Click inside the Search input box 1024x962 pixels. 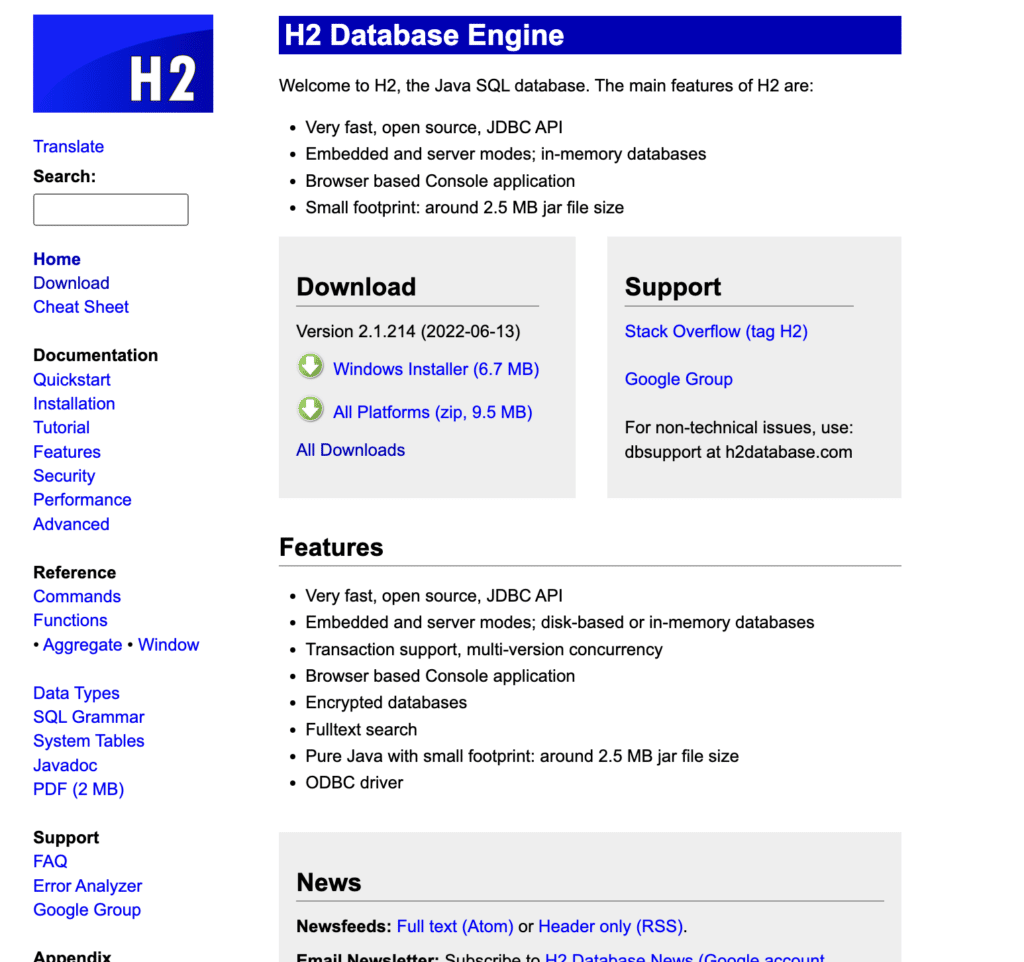click(110, 209)
